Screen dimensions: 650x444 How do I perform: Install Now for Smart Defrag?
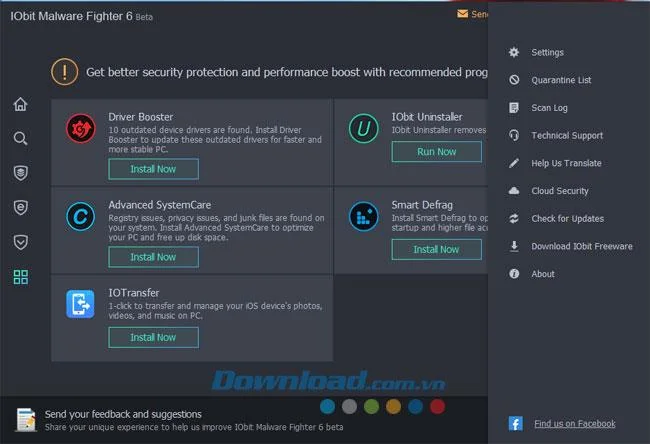click(437, 250)
